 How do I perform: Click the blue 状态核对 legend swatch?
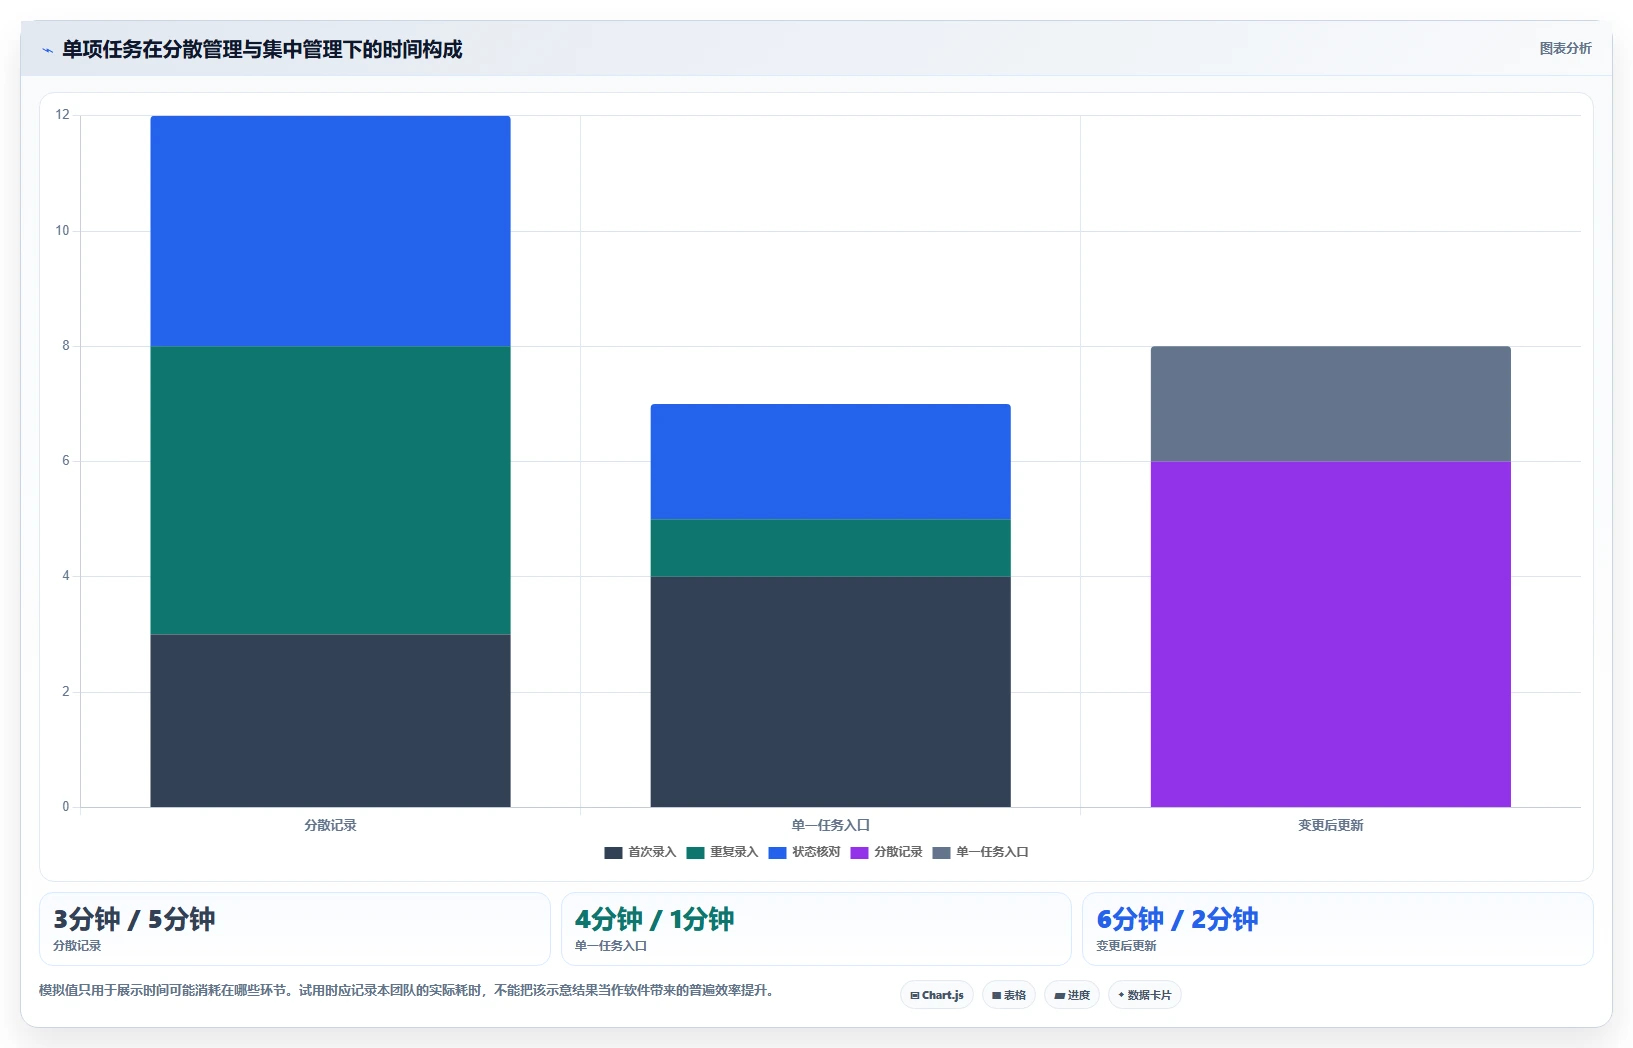777,853
